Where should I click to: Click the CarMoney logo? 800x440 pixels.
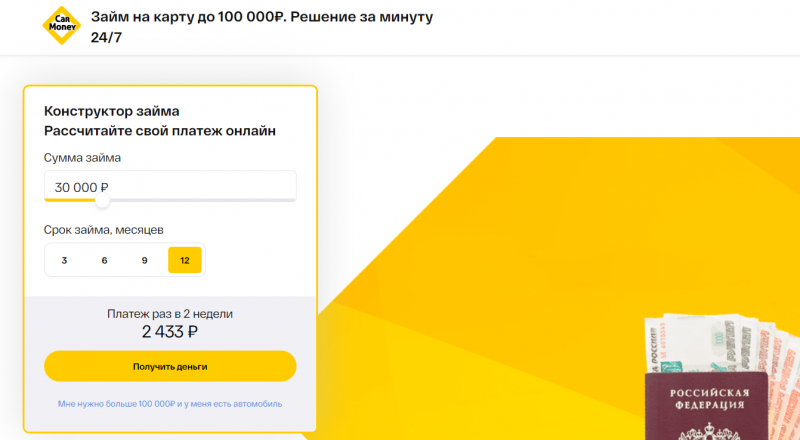coord(59,27)
